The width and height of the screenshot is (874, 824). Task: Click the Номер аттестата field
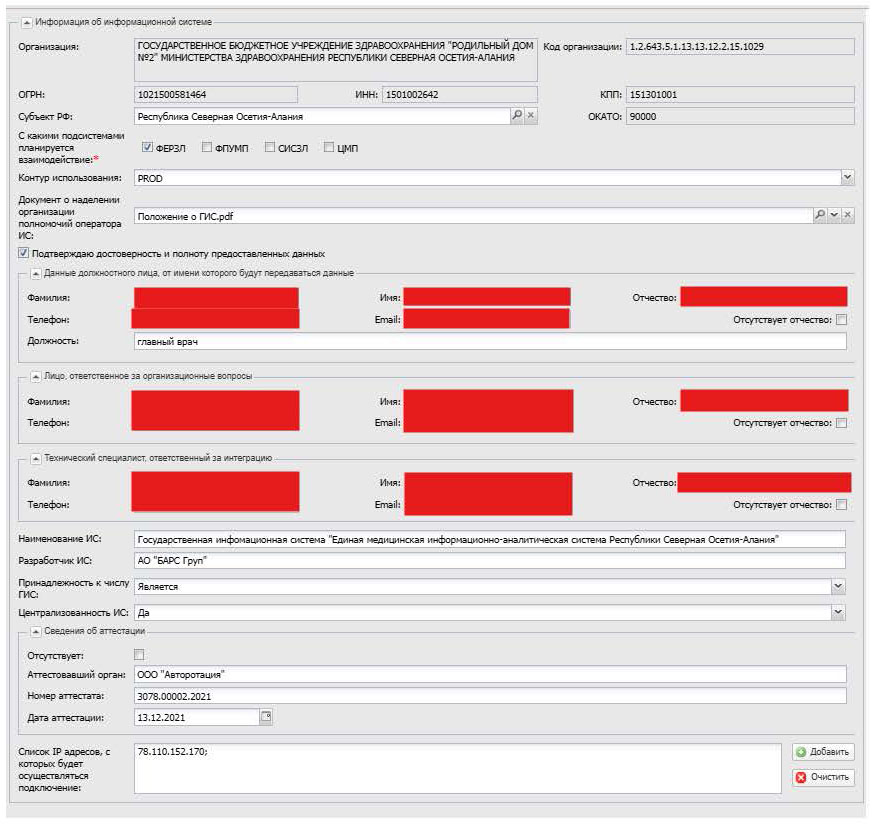tap(490, 696)
